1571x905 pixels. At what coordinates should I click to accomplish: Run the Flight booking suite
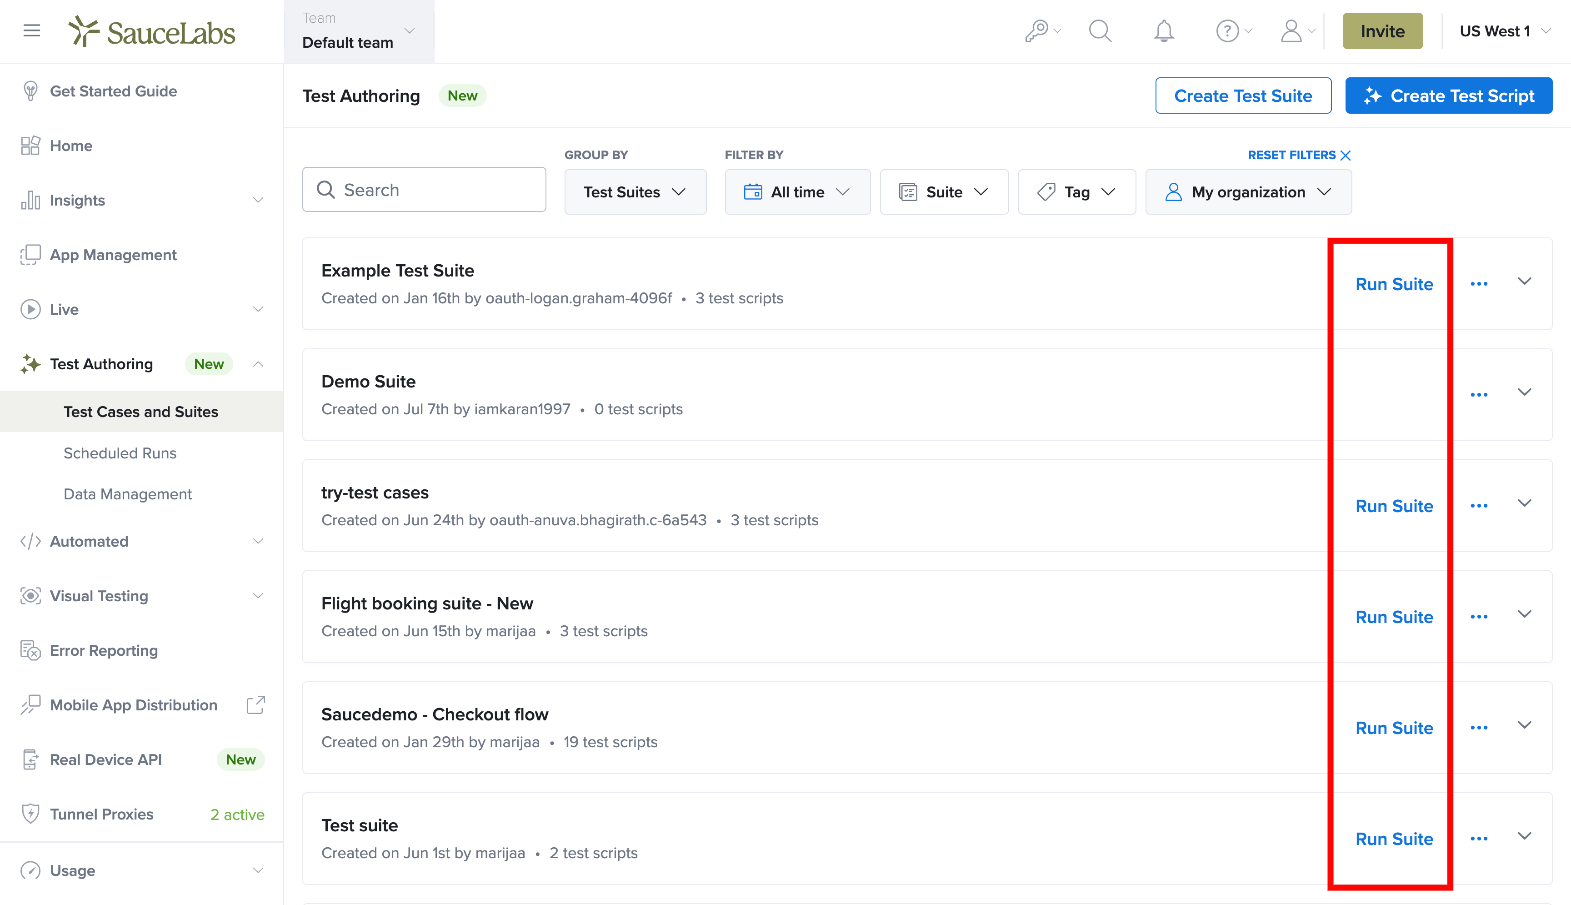click(x=1394, y=617)
